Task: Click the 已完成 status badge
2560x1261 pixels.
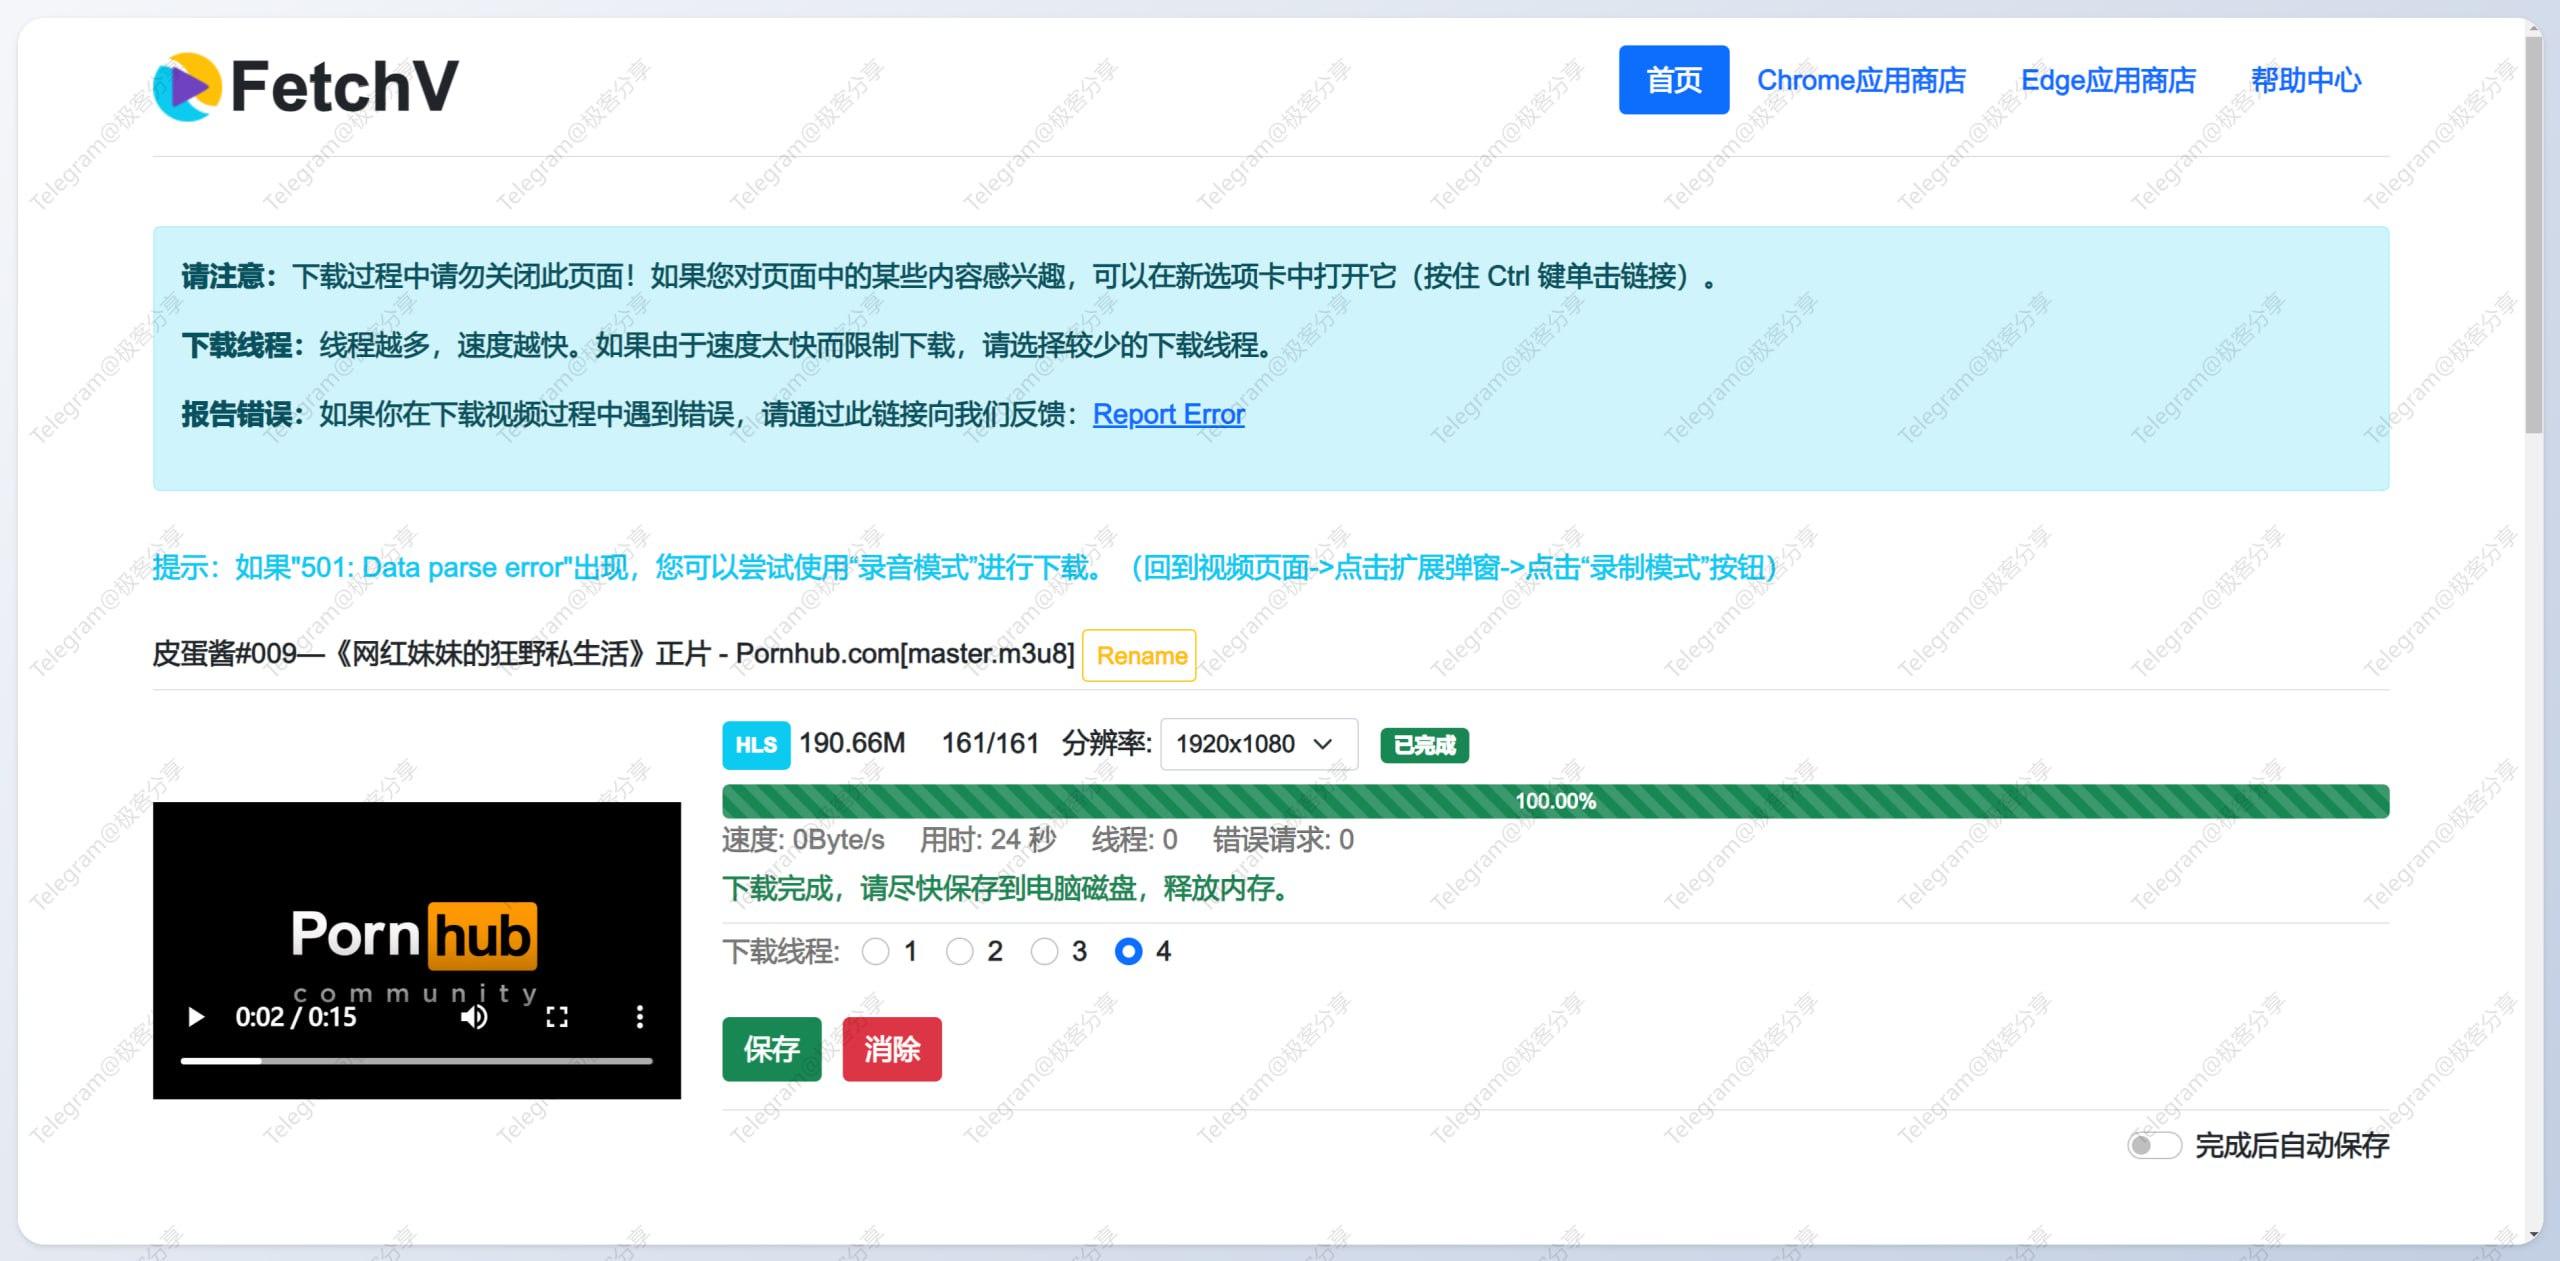Action: [x=1424, y=745]
